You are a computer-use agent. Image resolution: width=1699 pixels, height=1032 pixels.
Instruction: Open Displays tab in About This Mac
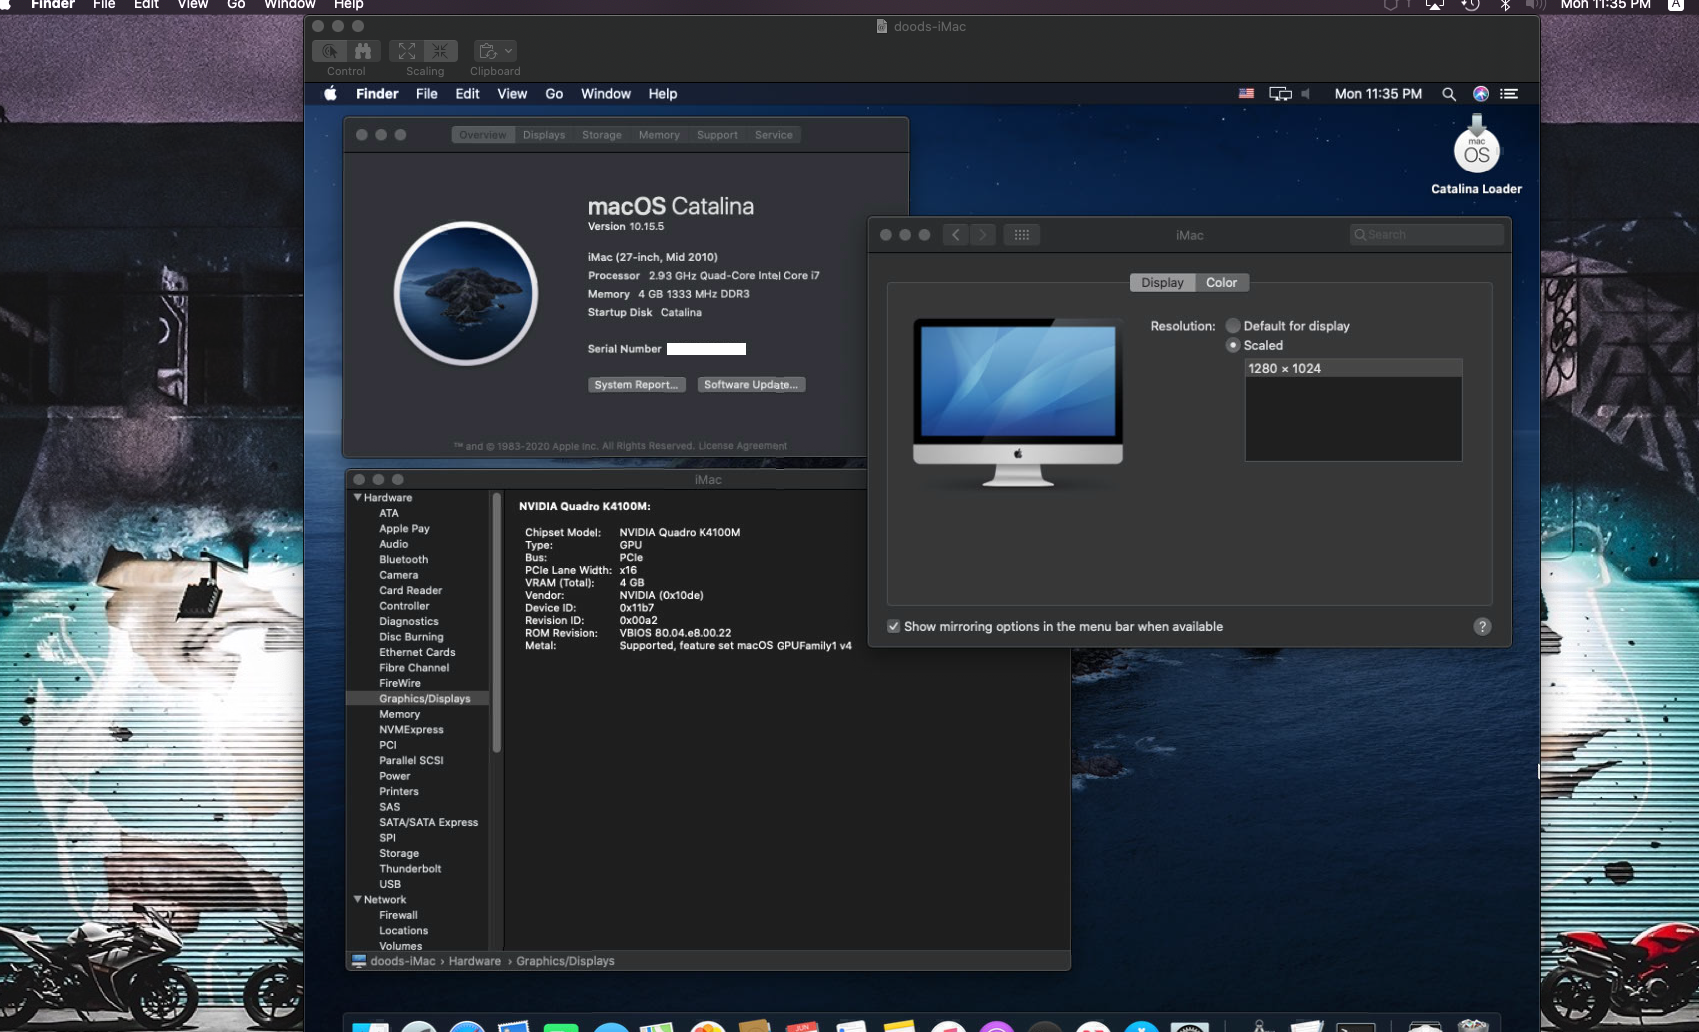tap(544, 135)
